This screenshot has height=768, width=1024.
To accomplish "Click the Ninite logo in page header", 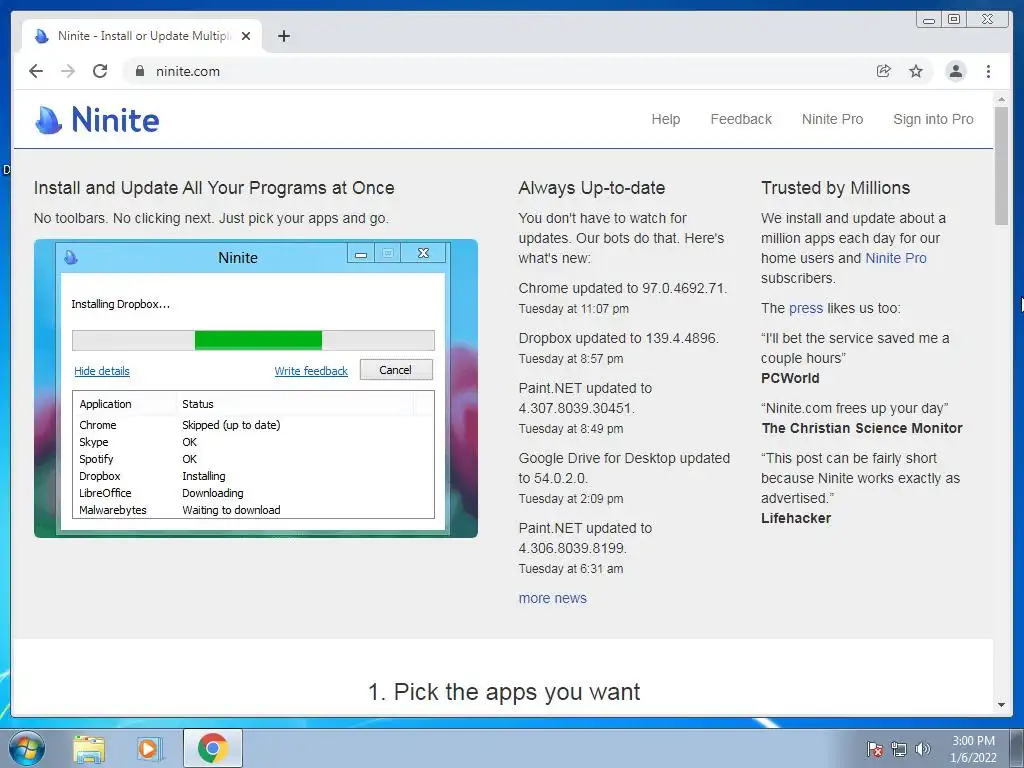I will 97,120.
